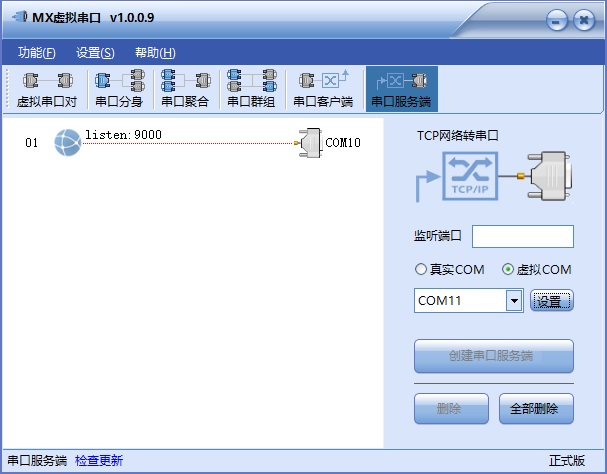Click the COM10 serial connector icon

pos(309,143)
